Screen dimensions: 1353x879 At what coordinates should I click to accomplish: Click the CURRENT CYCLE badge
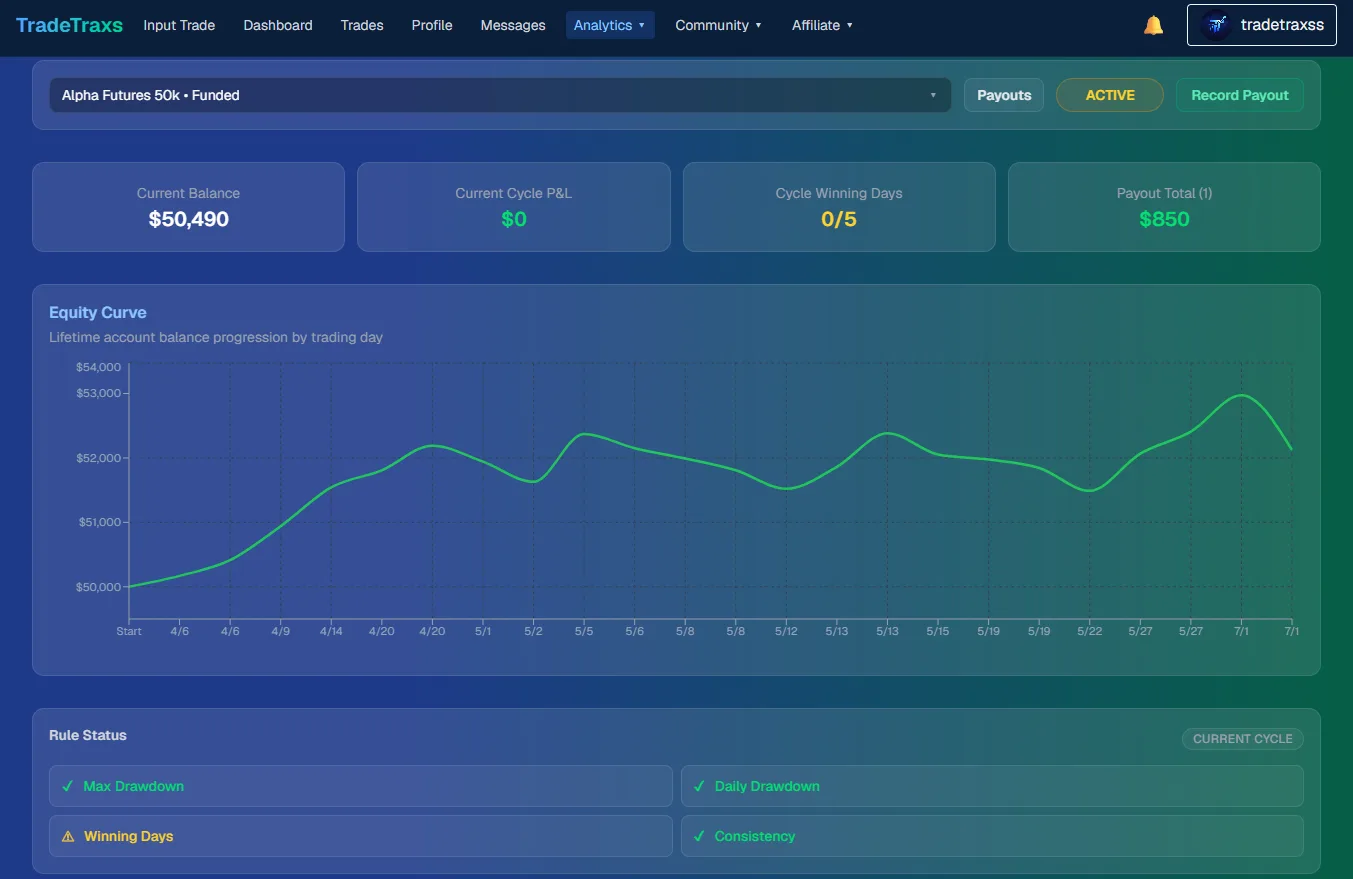coord(1243,739)
